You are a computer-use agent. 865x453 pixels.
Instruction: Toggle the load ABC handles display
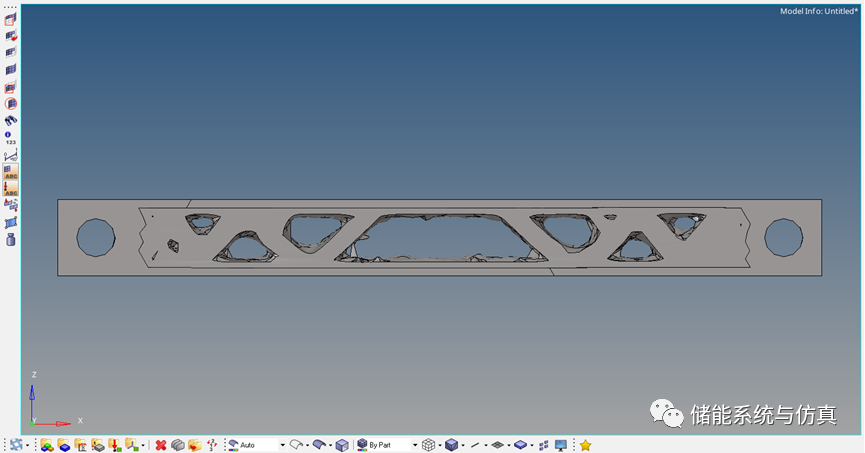10,188
